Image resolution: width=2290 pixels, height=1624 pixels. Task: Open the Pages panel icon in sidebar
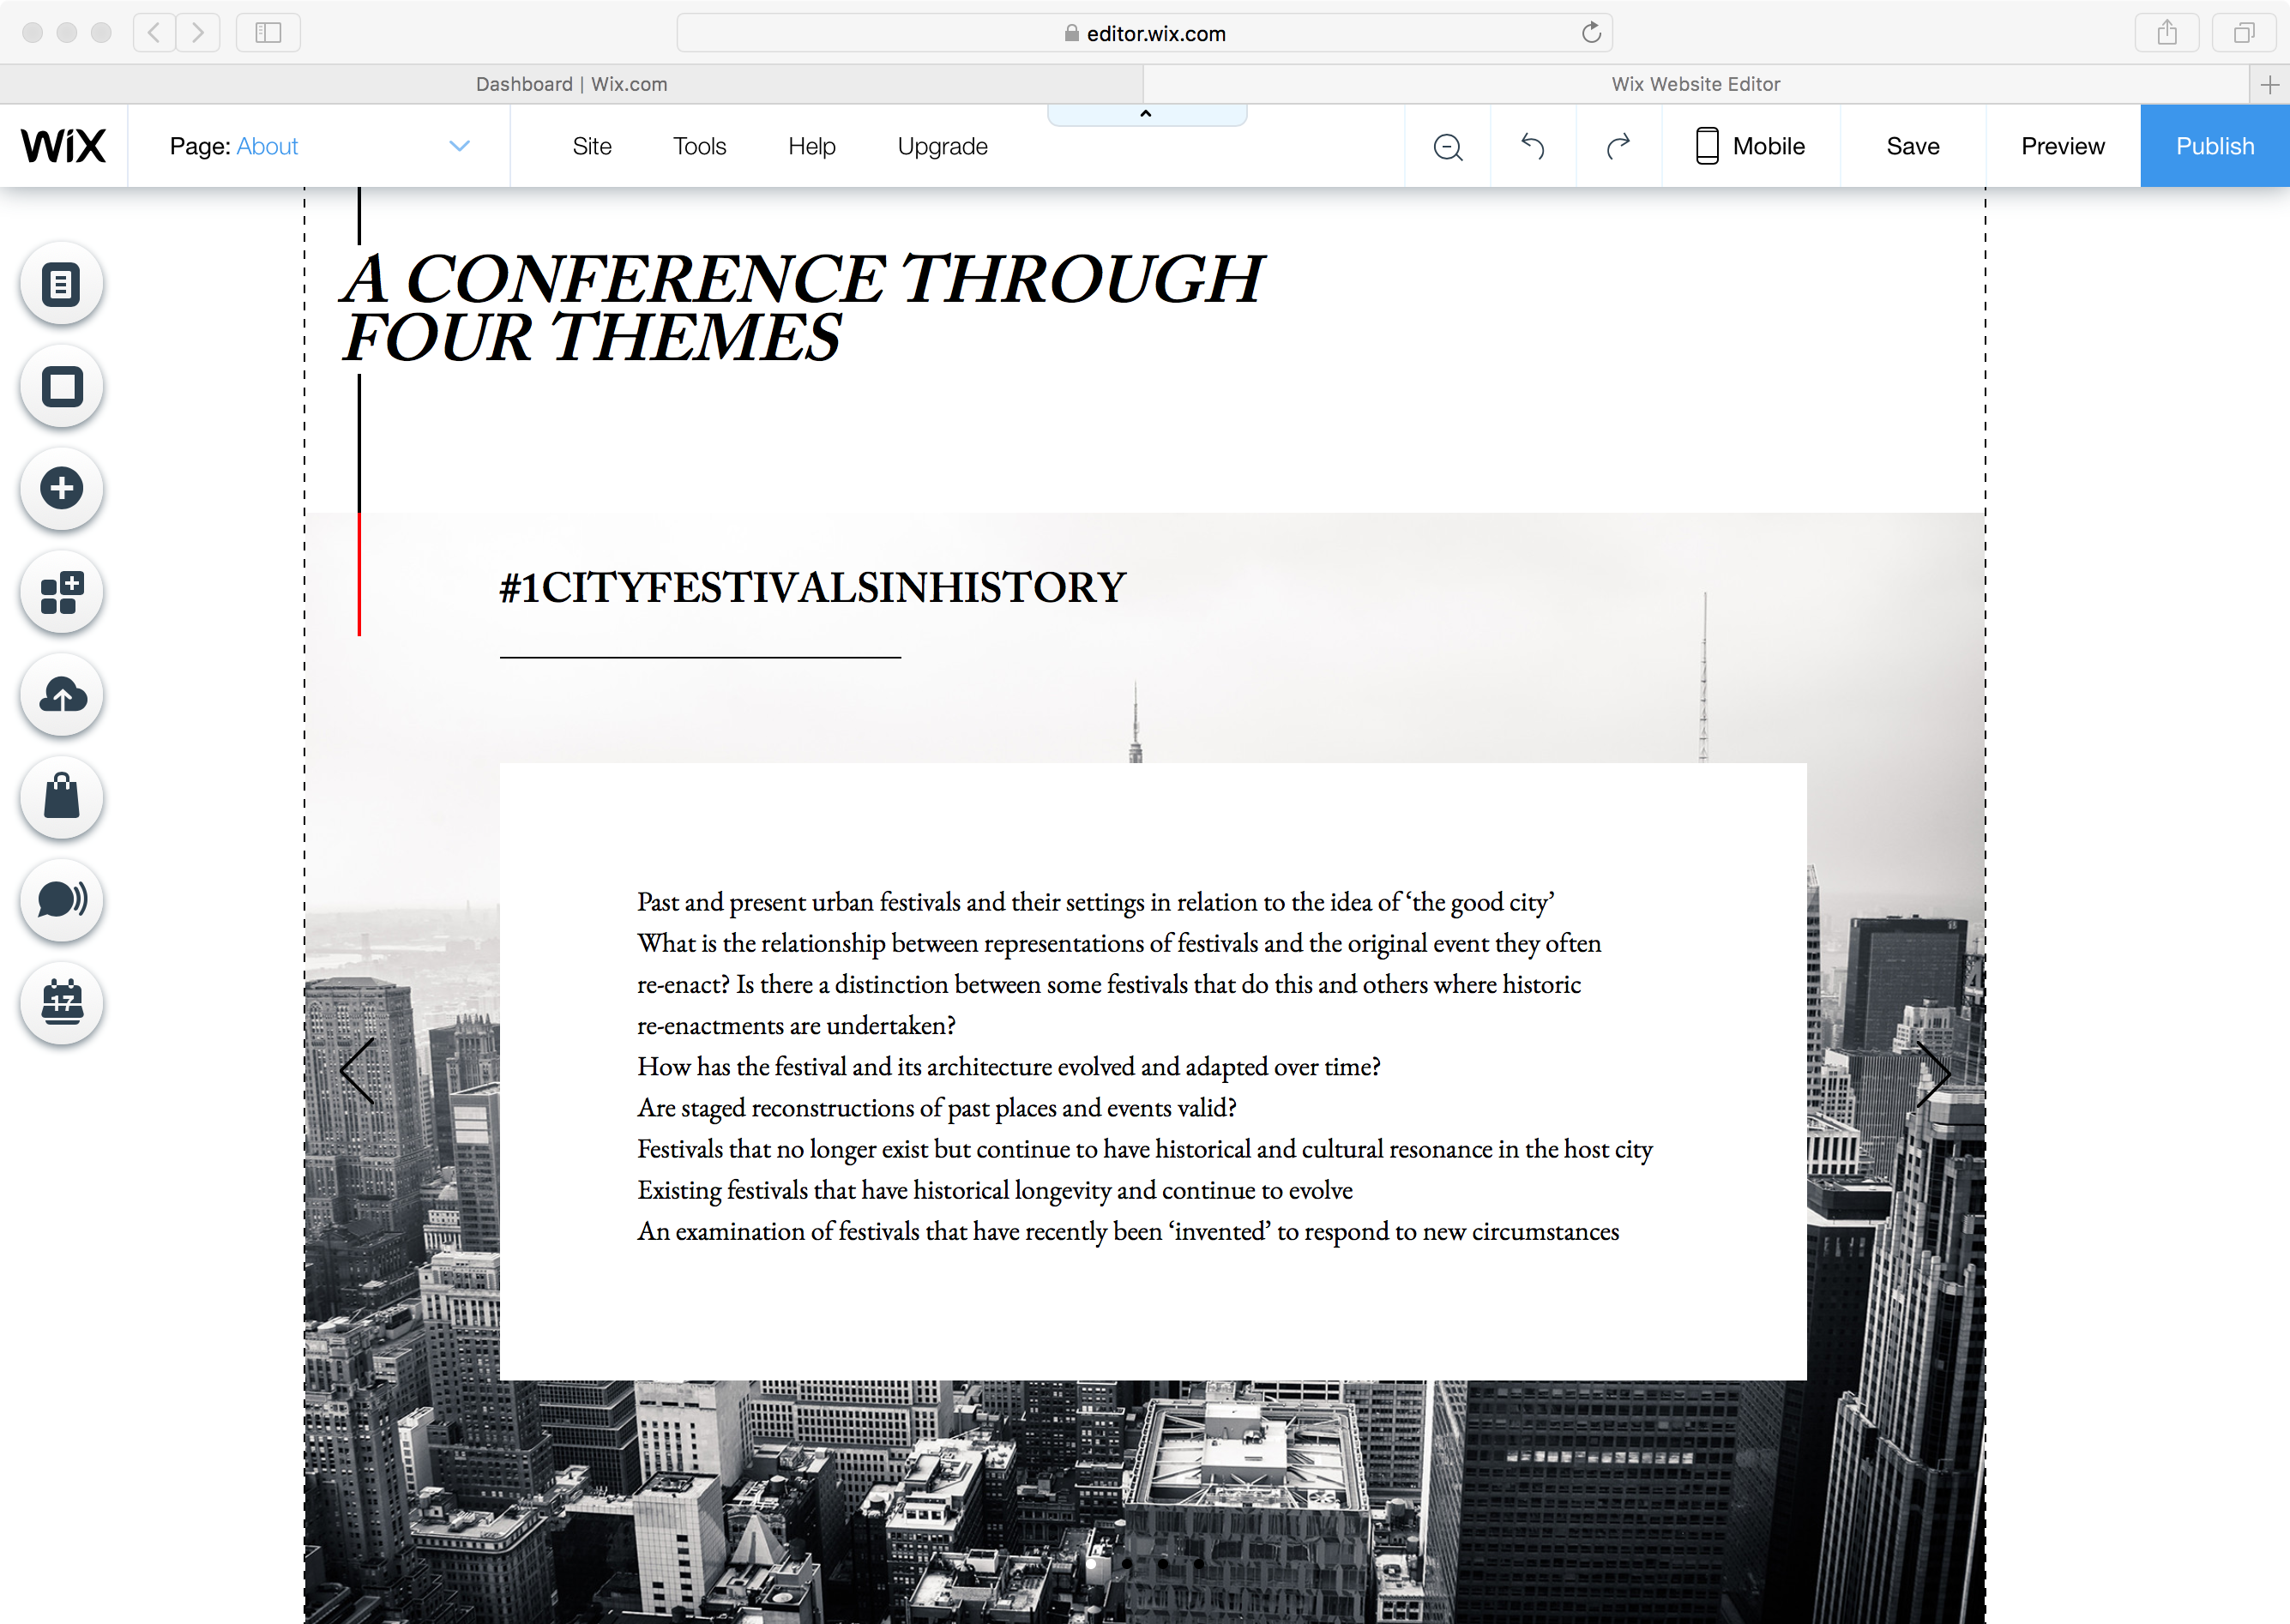[x=62, y=285]
